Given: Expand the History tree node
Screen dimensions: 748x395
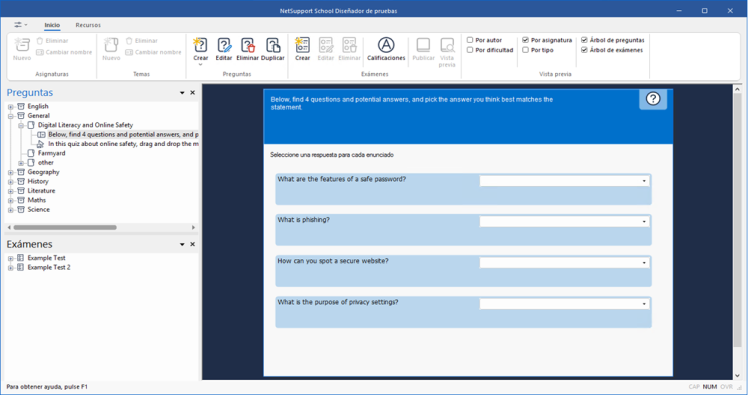Looking at the screenshot, I should click(x=10, y=182).
